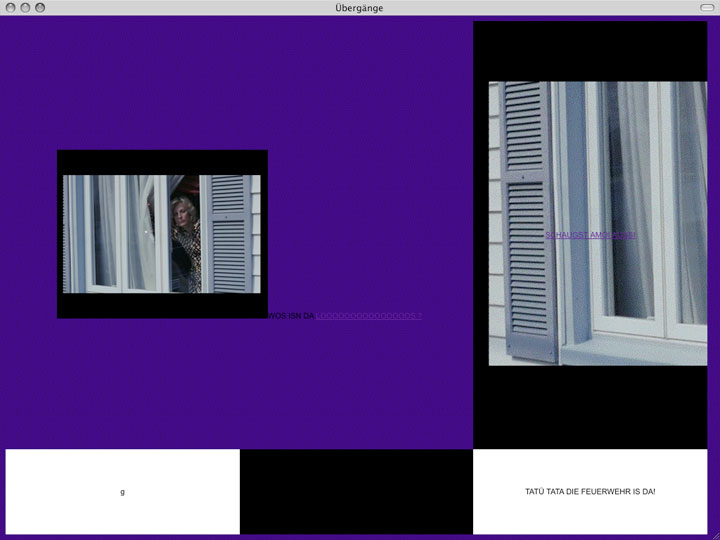Click the black panel at bottom center
720x540 pixels.
click(356, 492)
